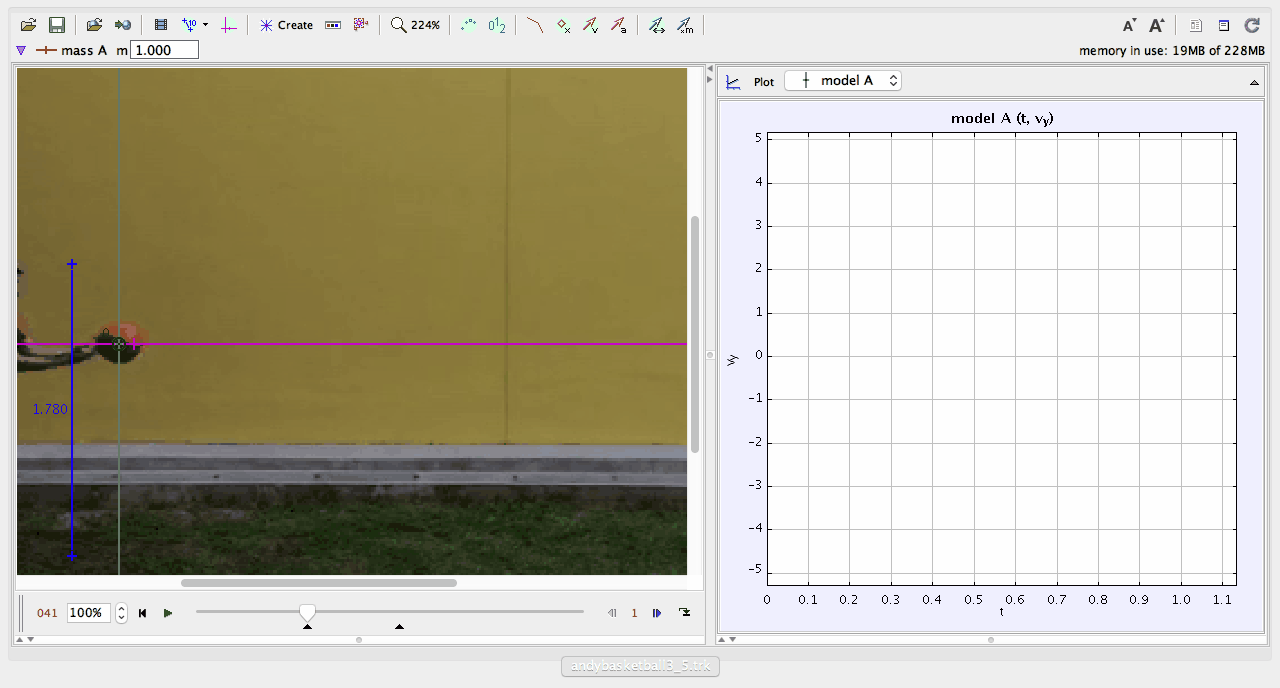Open the description window icon
Viewport: 1280px width, 688px height.
pos(1224,25)
